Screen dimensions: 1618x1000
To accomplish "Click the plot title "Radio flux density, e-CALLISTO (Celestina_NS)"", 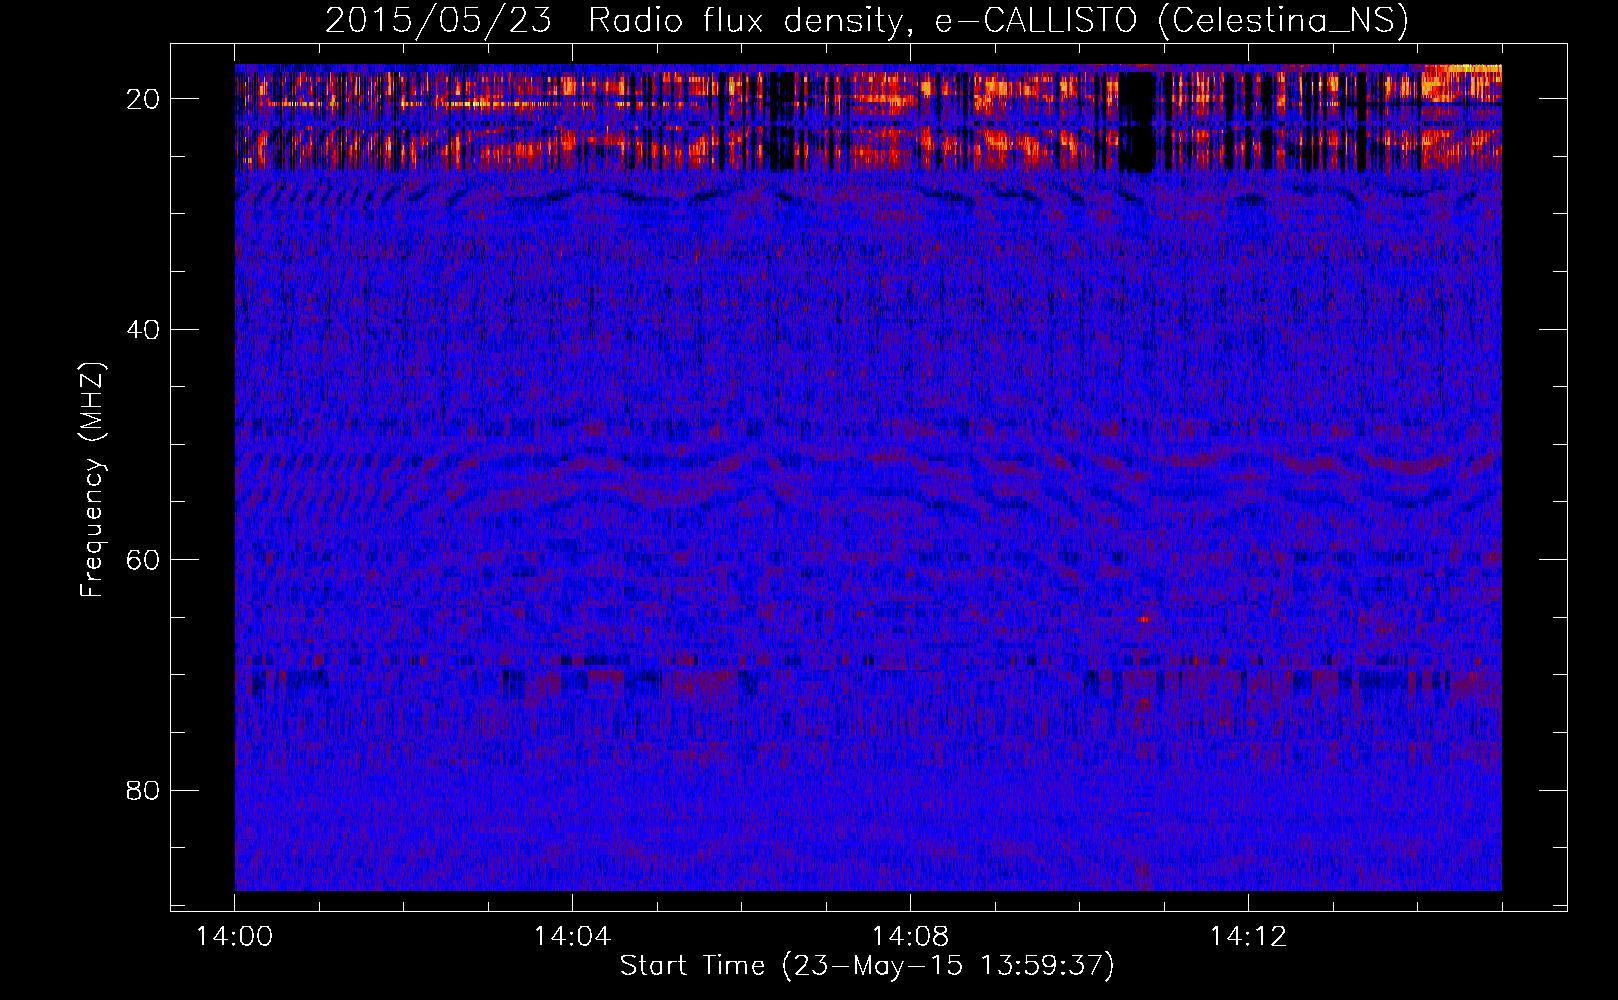I will point(998,21).
